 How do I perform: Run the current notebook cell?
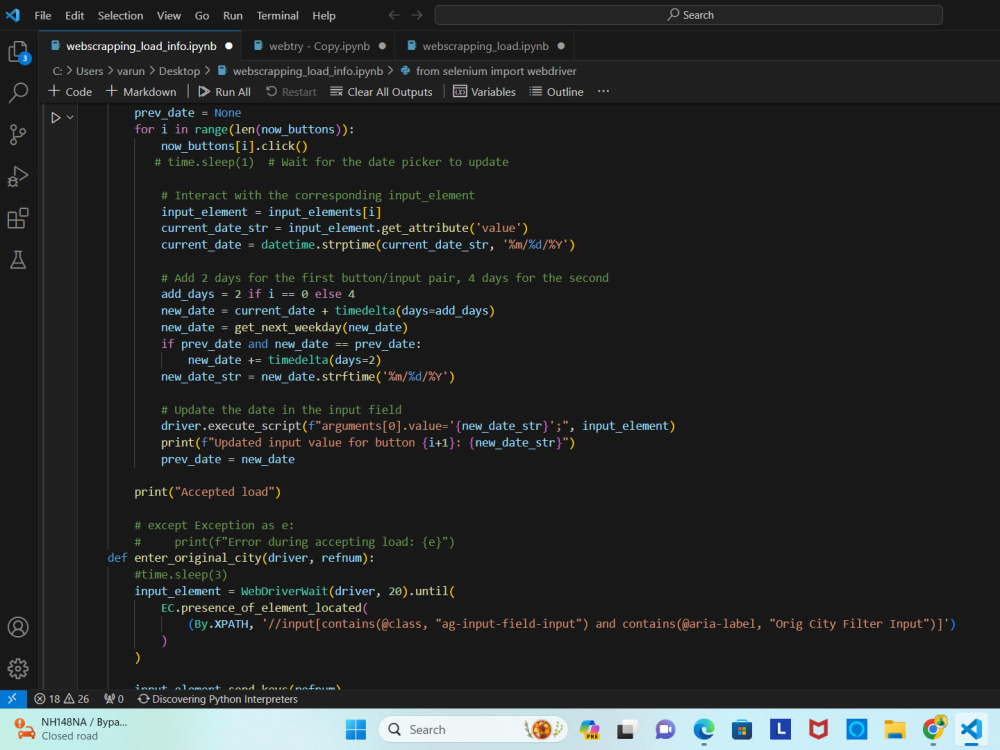click(55, 117)
